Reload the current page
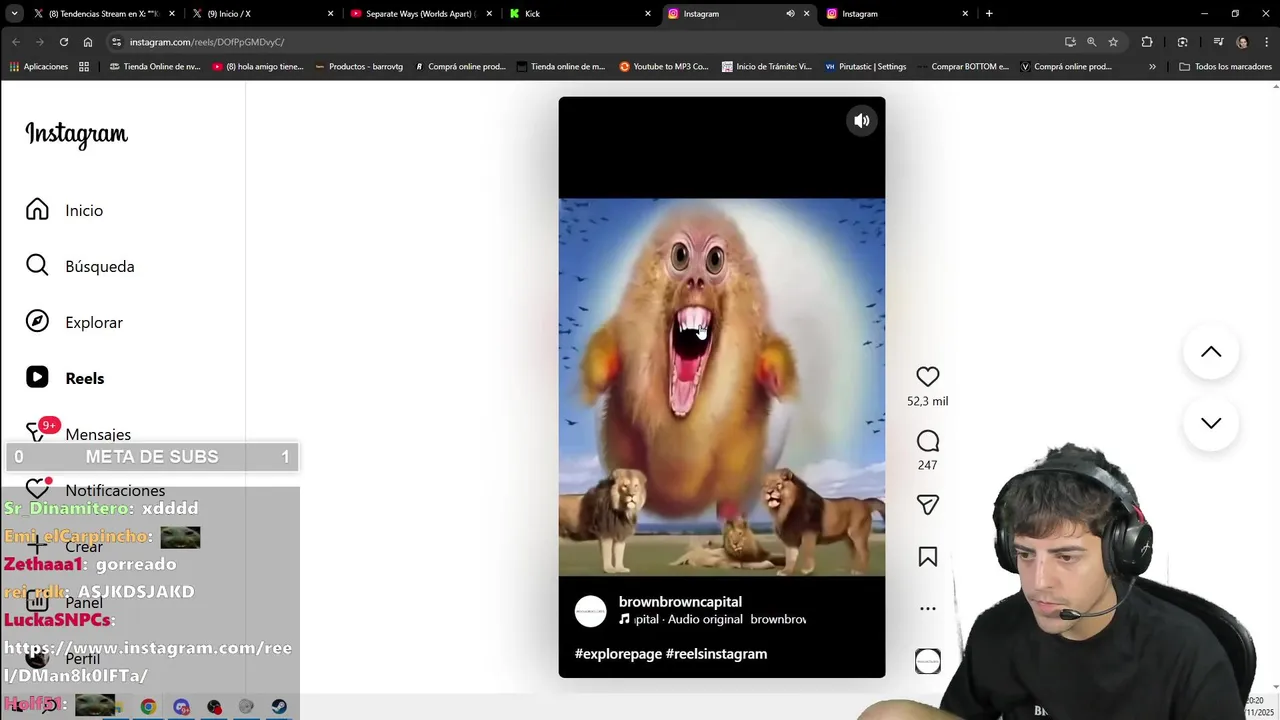1280x720 pixels. click(64, 42)
